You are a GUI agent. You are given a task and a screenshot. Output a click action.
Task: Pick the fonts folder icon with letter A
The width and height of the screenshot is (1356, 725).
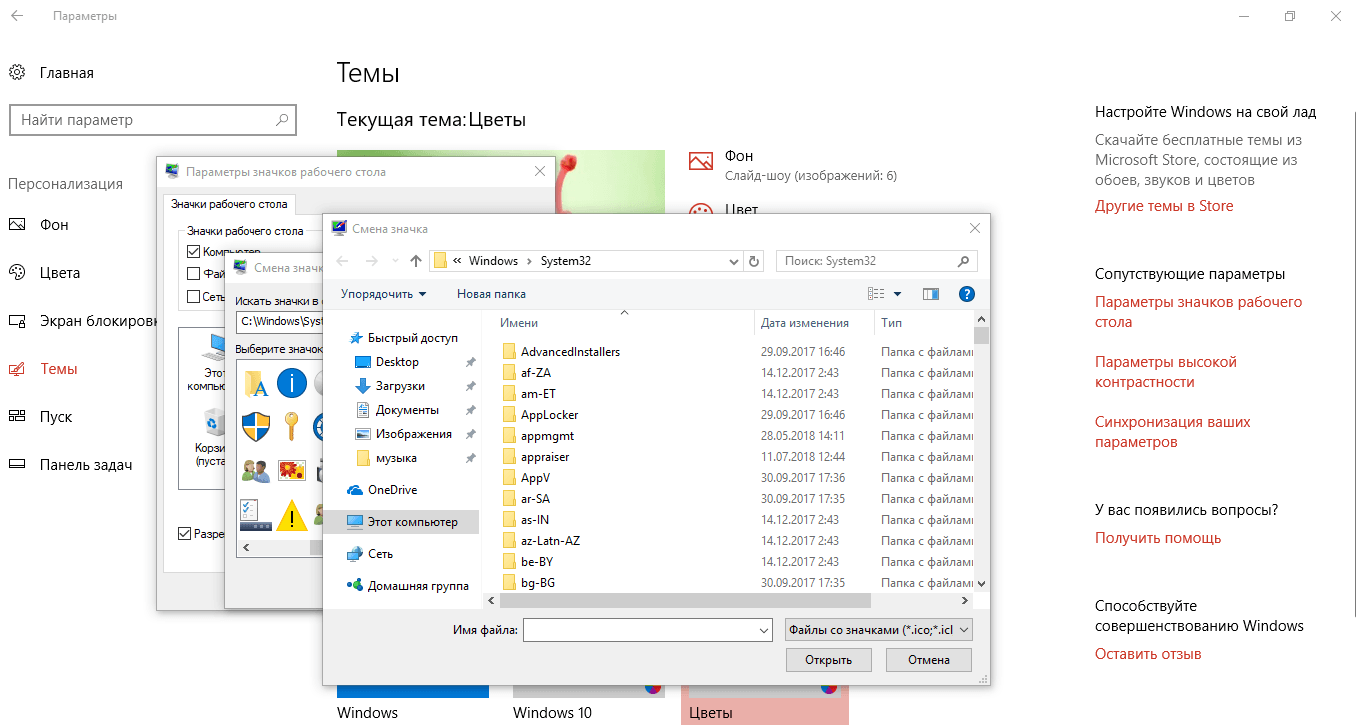[x=256, y=382]
